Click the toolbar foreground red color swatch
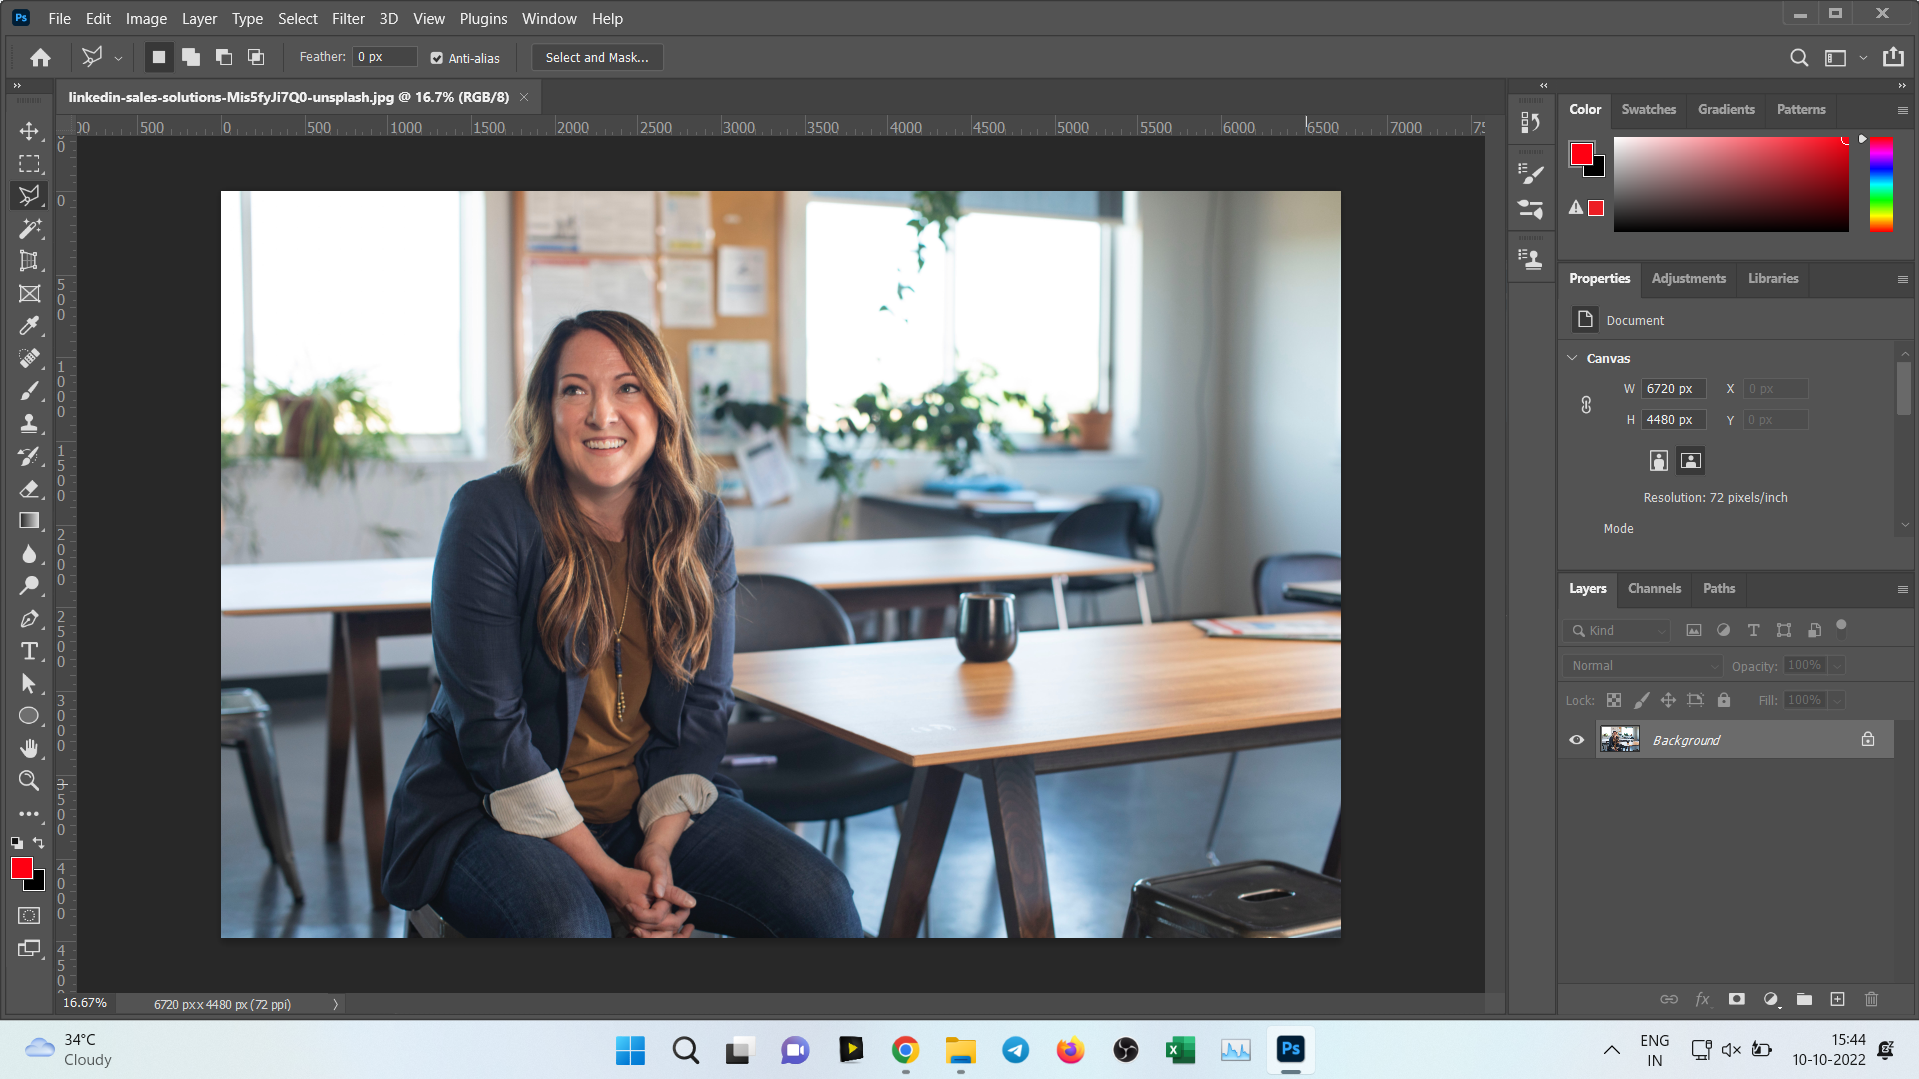The image size is (1919, 1079). point(22,868)
